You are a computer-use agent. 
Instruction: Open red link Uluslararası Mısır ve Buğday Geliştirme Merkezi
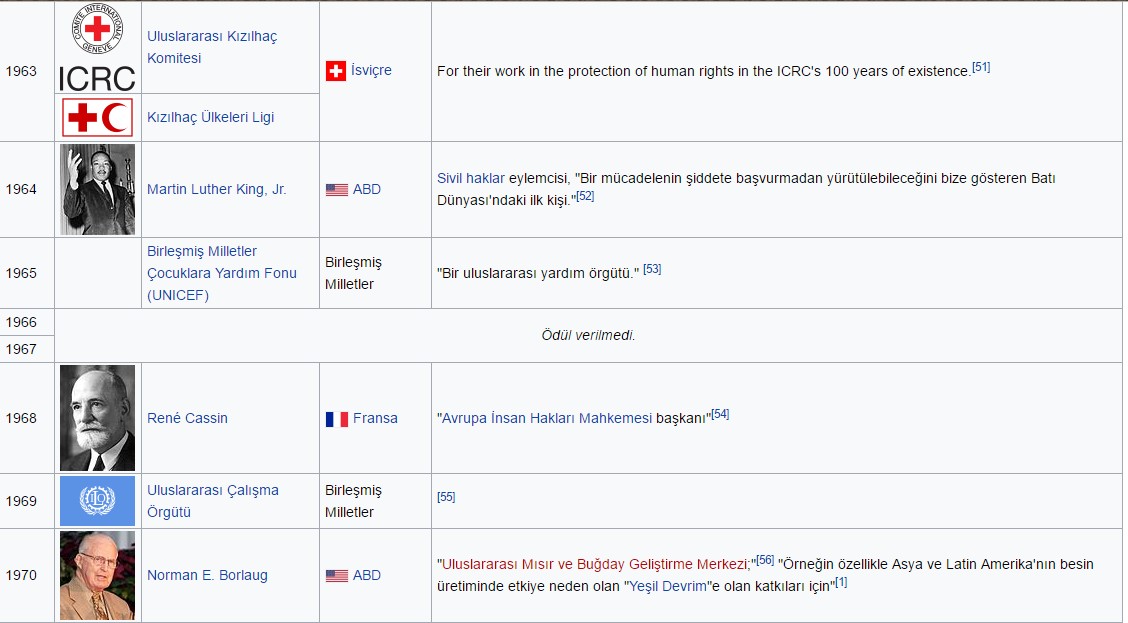click(595, 564)
